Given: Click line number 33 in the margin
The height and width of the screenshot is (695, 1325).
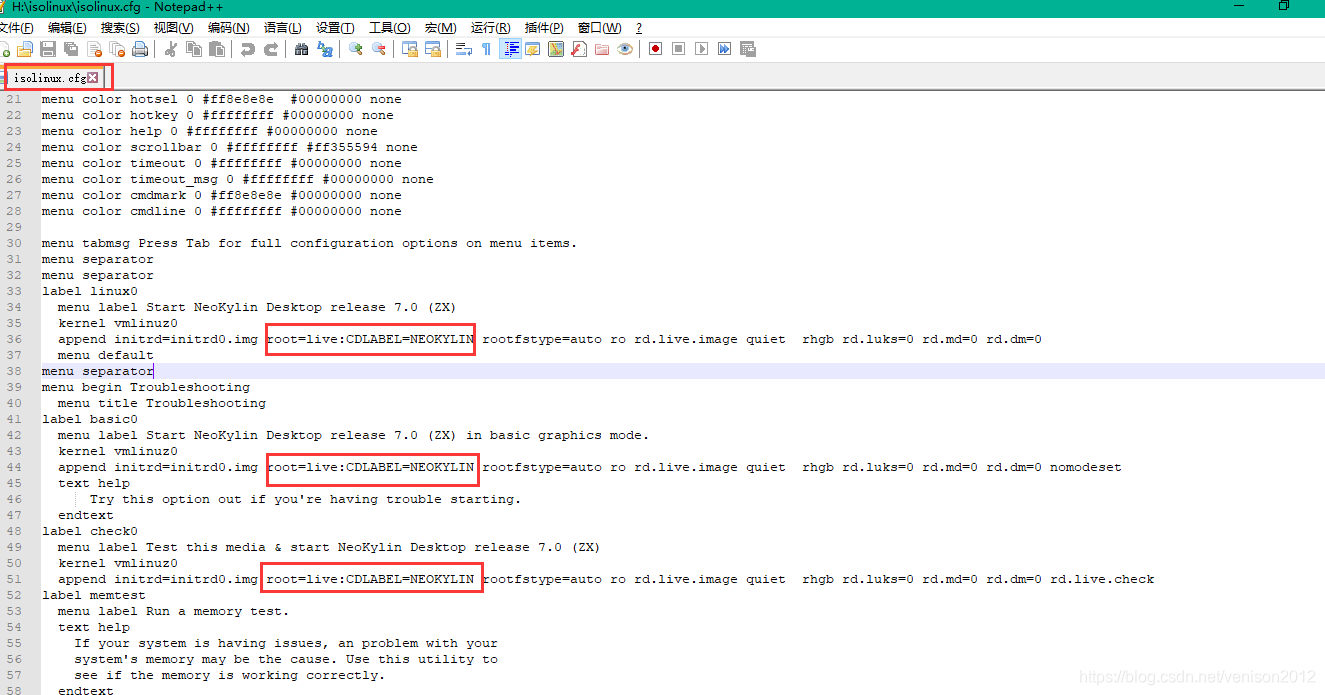Looking at the screenshot, I should click(x=13, y=291).
